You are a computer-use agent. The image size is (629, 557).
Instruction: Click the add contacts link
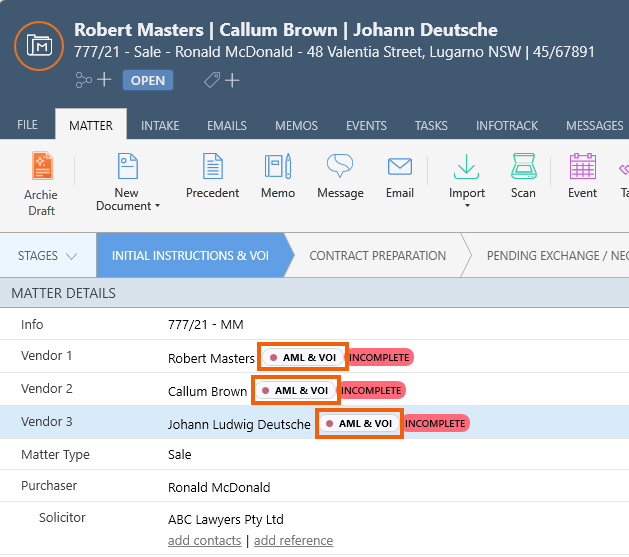[x=204, y=540]
